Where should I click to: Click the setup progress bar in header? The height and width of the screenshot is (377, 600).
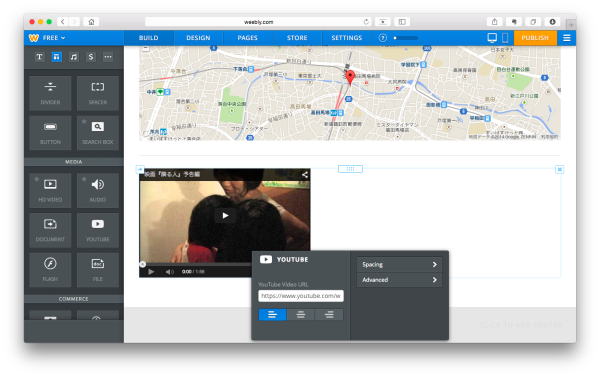406,38
